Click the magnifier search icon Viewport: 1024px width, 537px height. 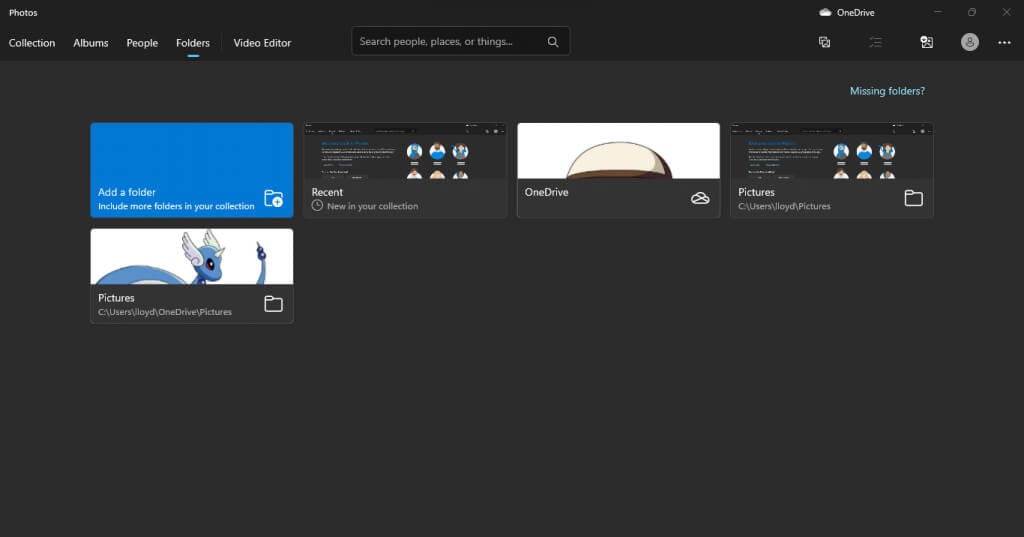click(x=553, y=42)
